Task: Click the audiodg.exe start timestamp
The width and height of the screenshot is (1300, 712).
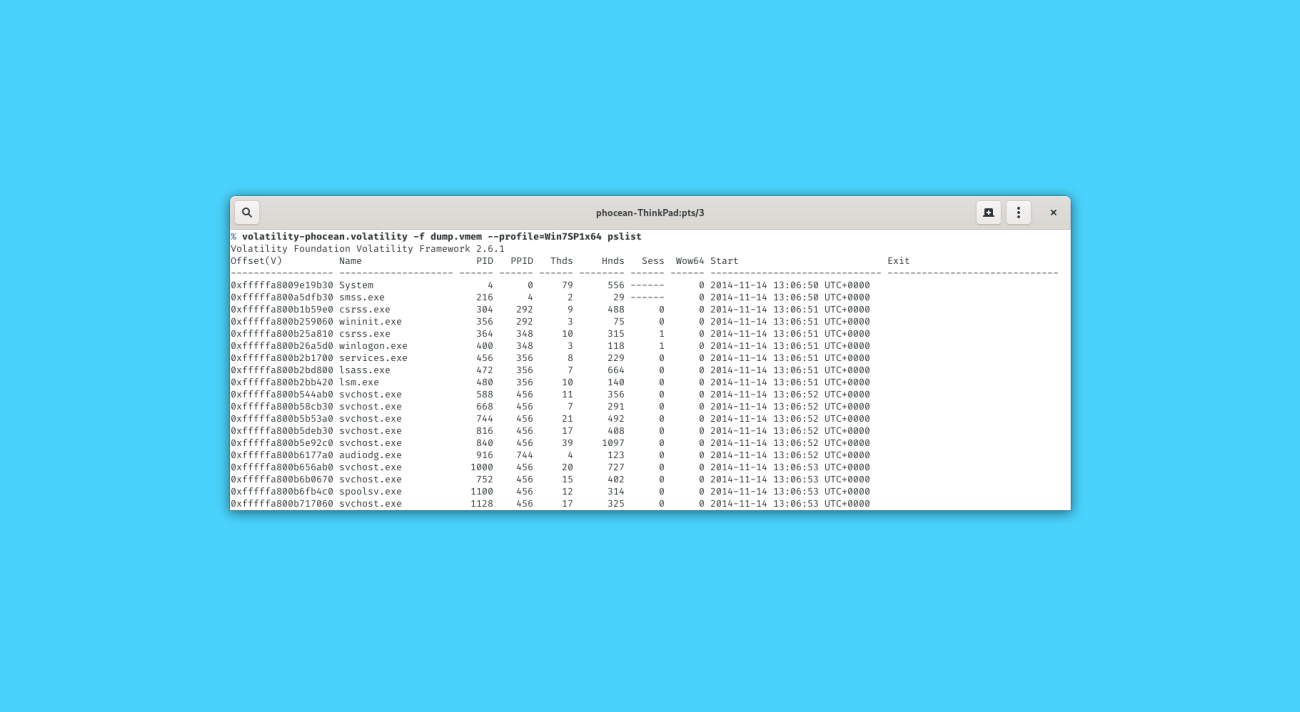Action: [x=790, y=455]
